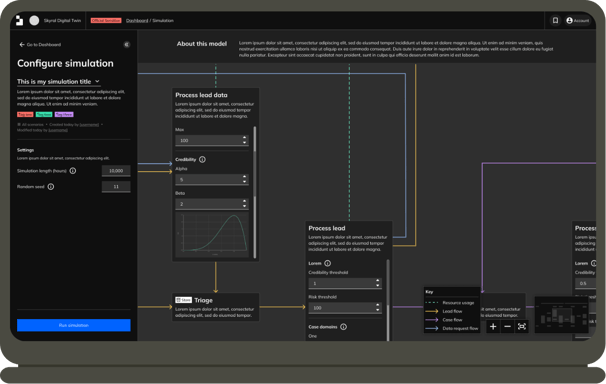Select the Process lead card title
The height and width of the screenshot is (384, 606).
327,228
